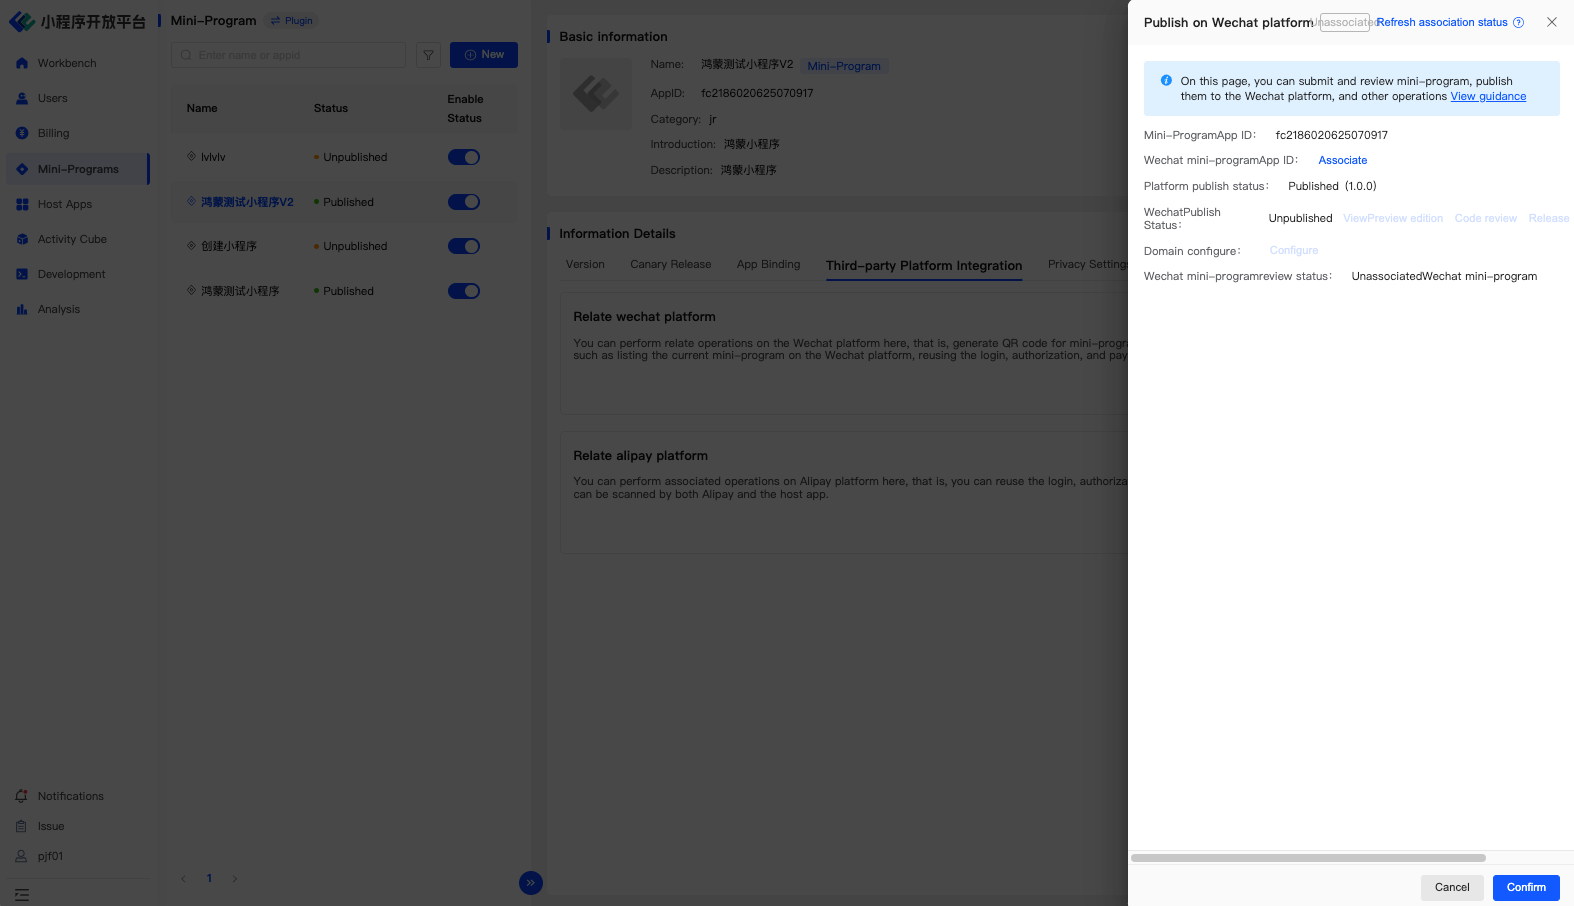
Task: Click the Status column header
Action: click(331, 108)
